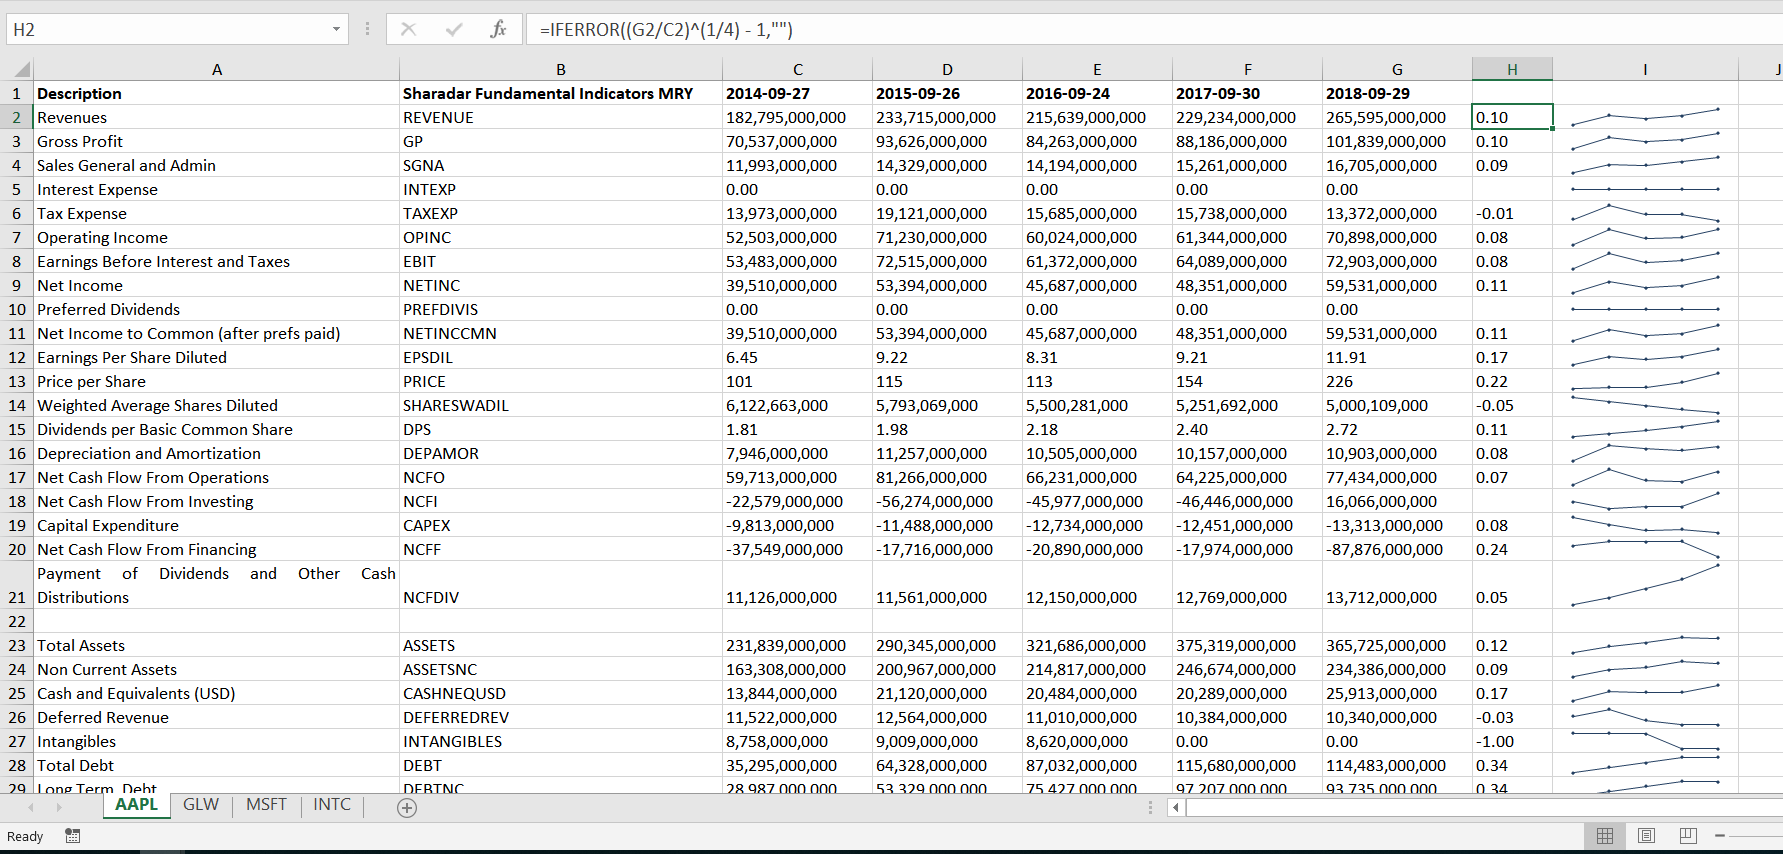Select column G header

[1397, 69]
